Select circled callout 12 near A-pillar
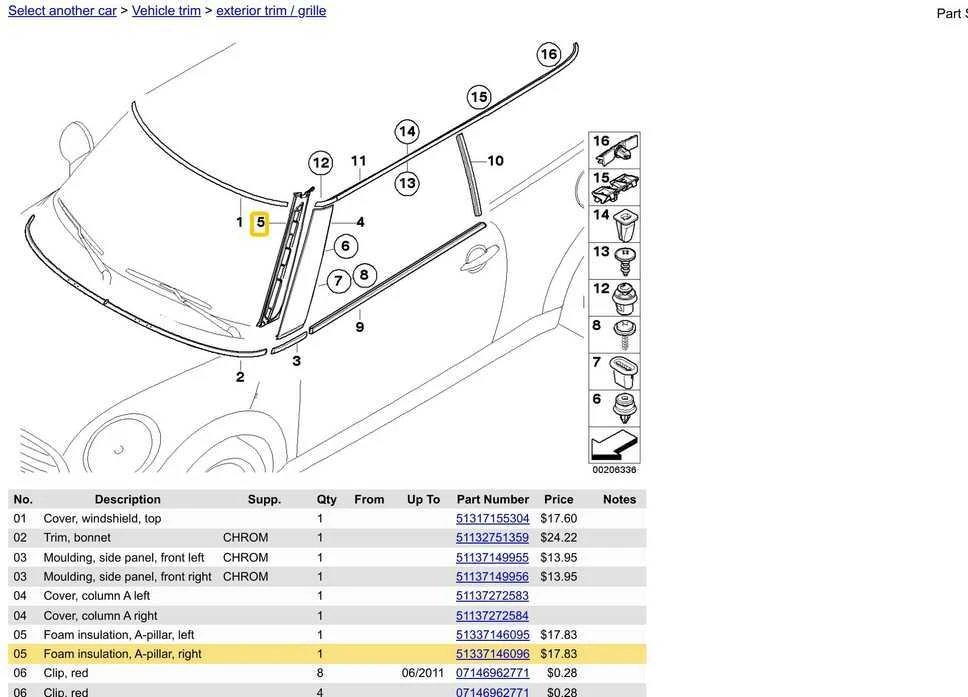Image resolution: width=968 pixels, height=697 pixels. tap(321, 163)
